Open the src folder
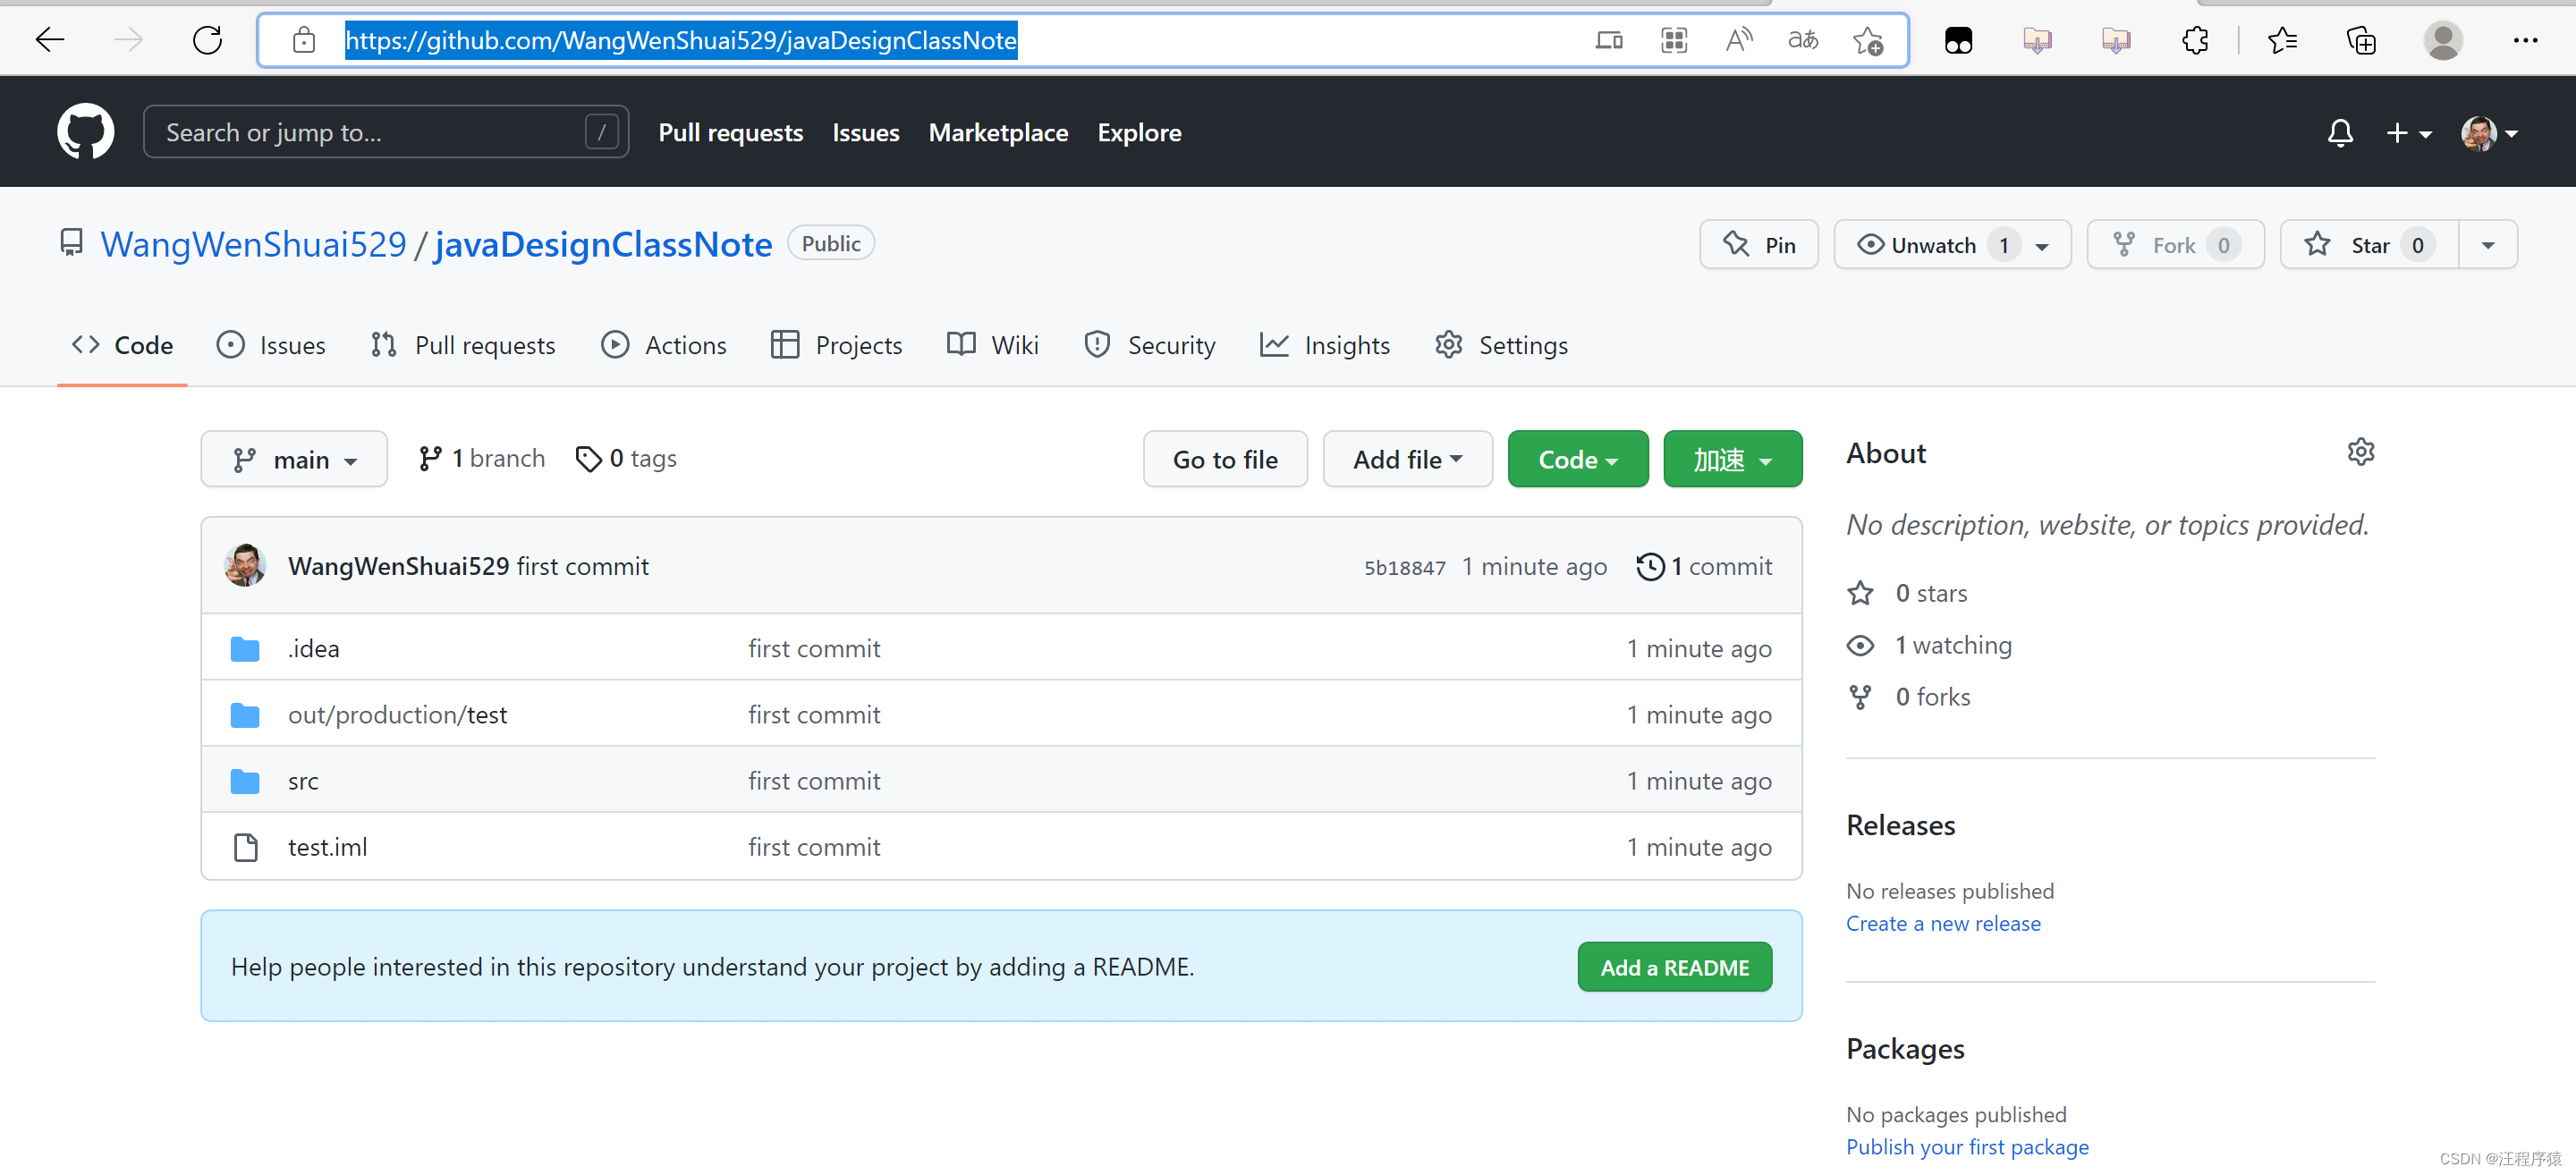The image size is (2576, 1175). 303,781
